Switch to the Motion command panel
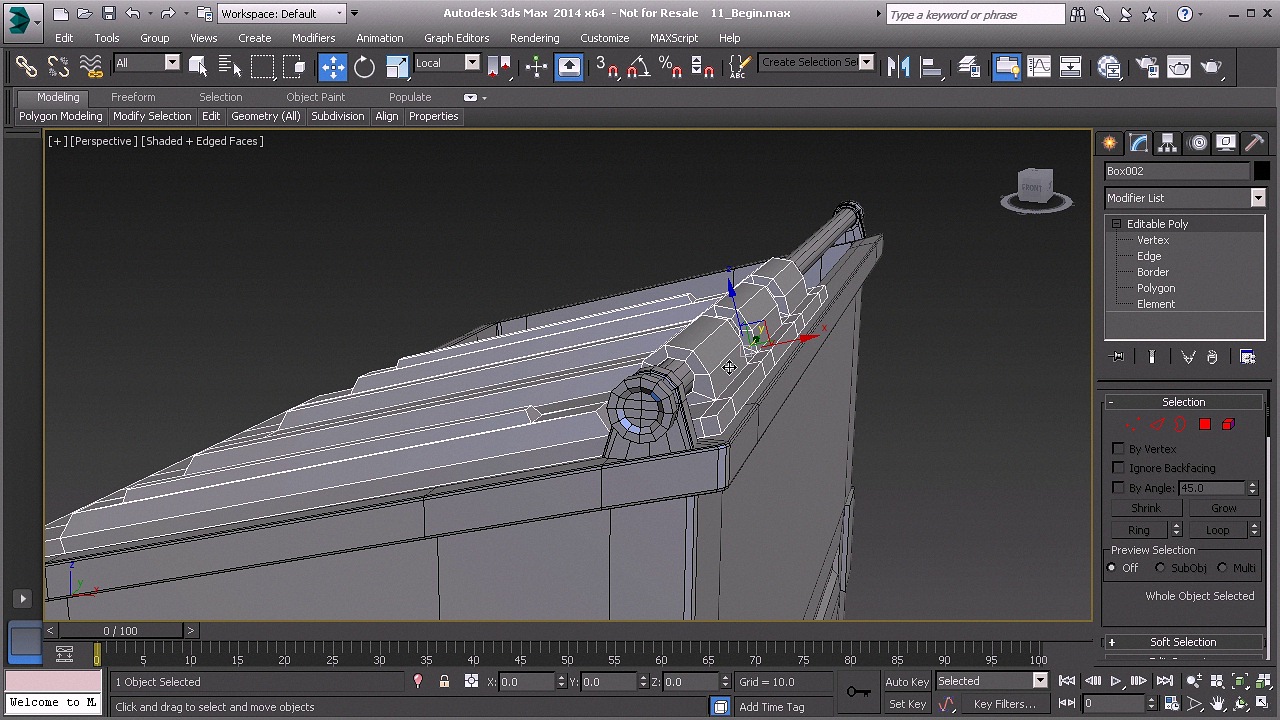Image resolution: width=1280 pixels, height=720 pixels. (1198, 143)
